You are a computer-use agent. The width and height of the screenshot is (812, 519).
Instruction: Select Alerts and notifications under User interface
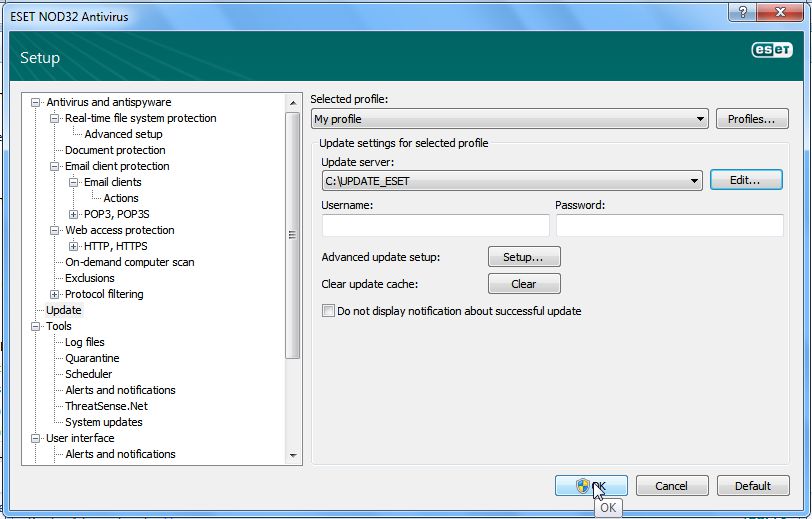point(120,454)
